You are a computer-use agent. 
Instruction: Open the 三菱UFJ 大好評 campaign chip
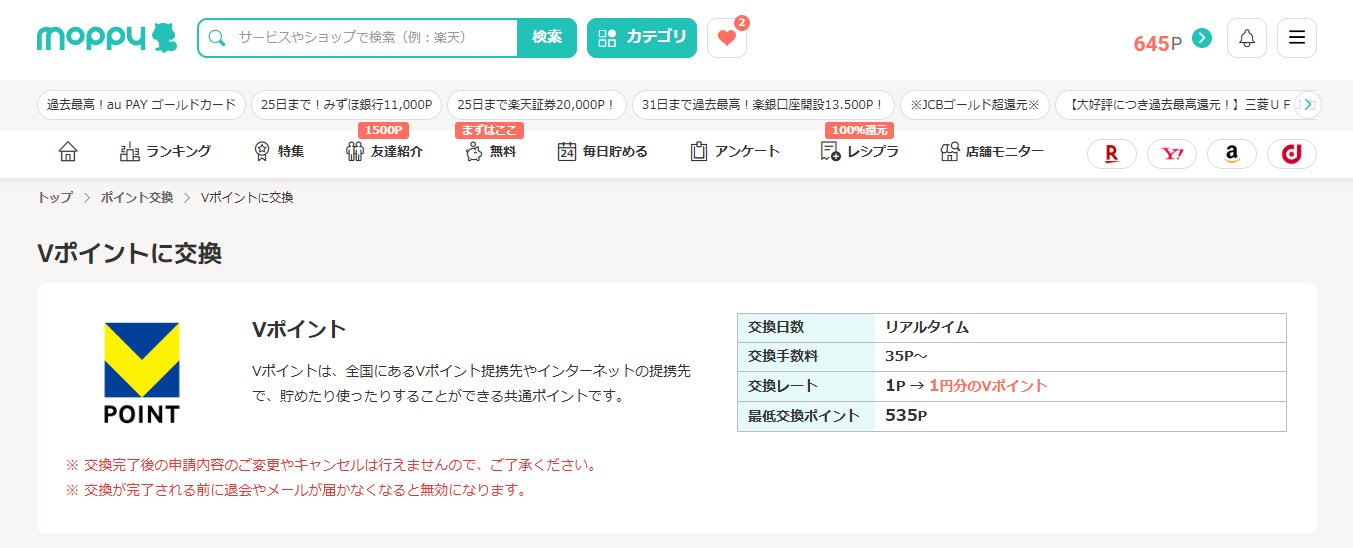(1178, 105)
